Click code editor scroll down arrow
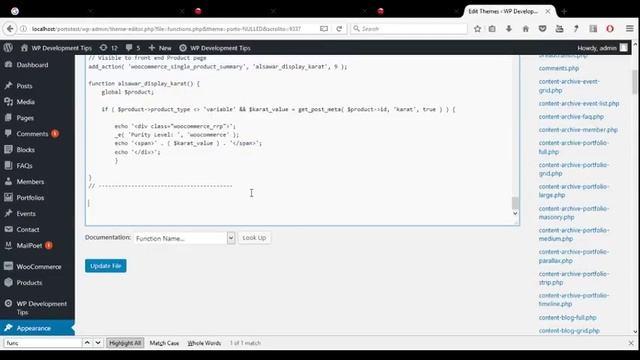Image resolution: width=640 pixels, height=360 pixels. (x=515, y=213)
